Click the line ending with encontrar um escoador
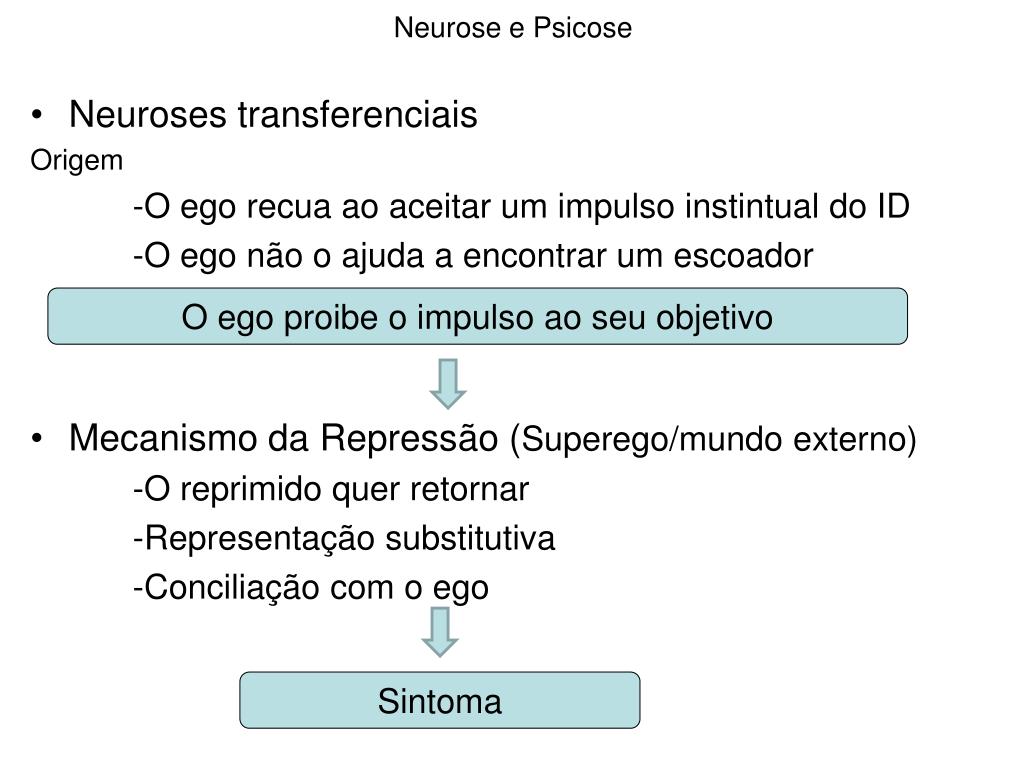 [473, 256]
